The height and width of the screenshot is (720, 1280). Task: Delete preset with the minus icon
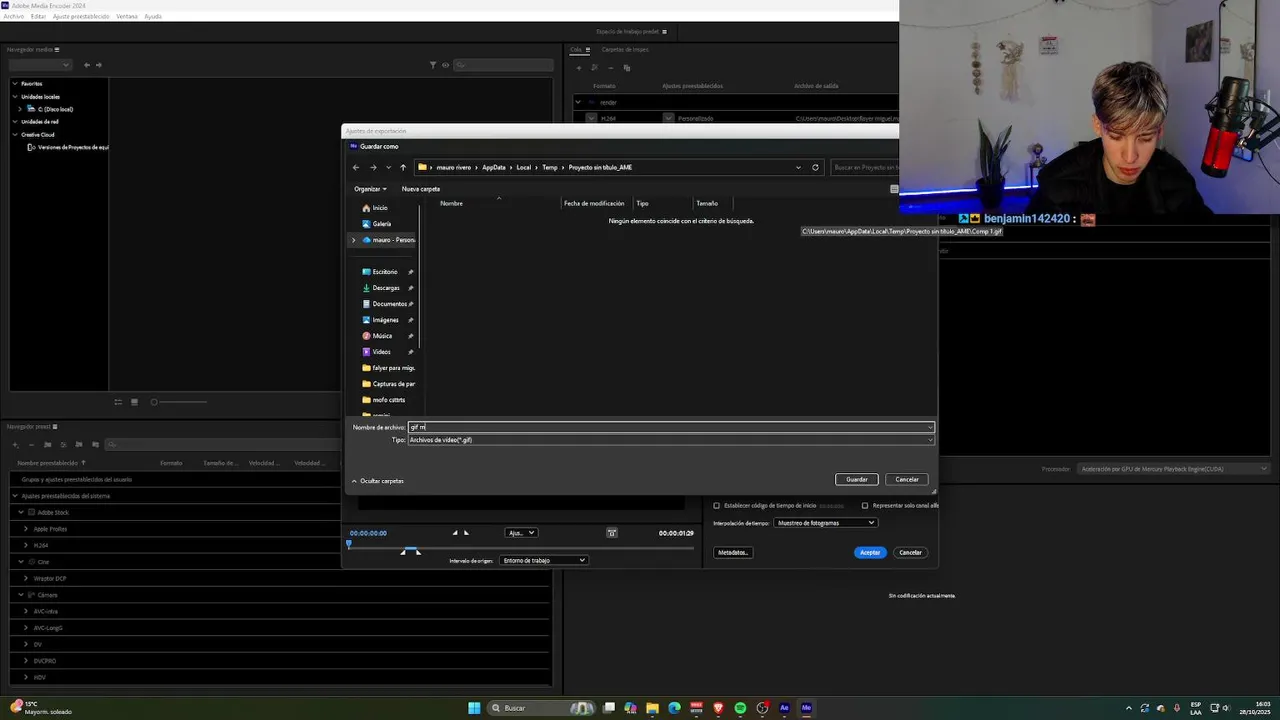[x=31, y=444]
